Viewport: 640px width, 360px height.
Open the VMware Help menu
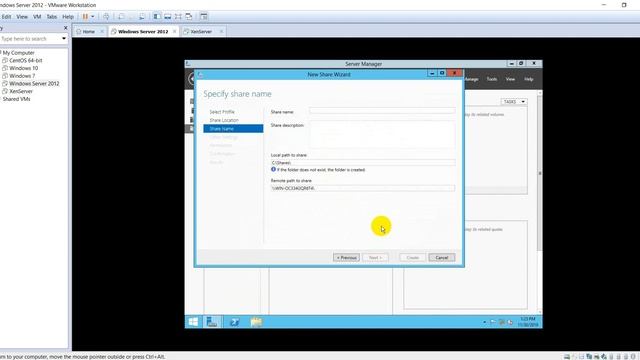pyautogui.click(x=68, y=17)
